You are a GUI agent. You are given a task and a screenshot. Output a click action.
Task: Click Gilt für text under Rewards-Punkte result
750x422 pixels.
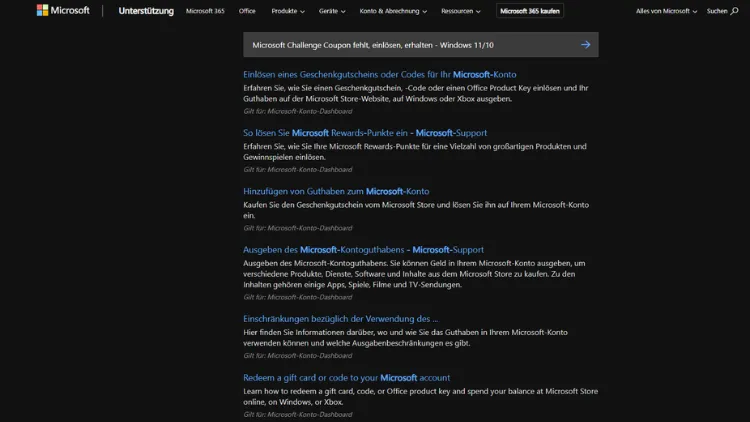tap(298, 169)
